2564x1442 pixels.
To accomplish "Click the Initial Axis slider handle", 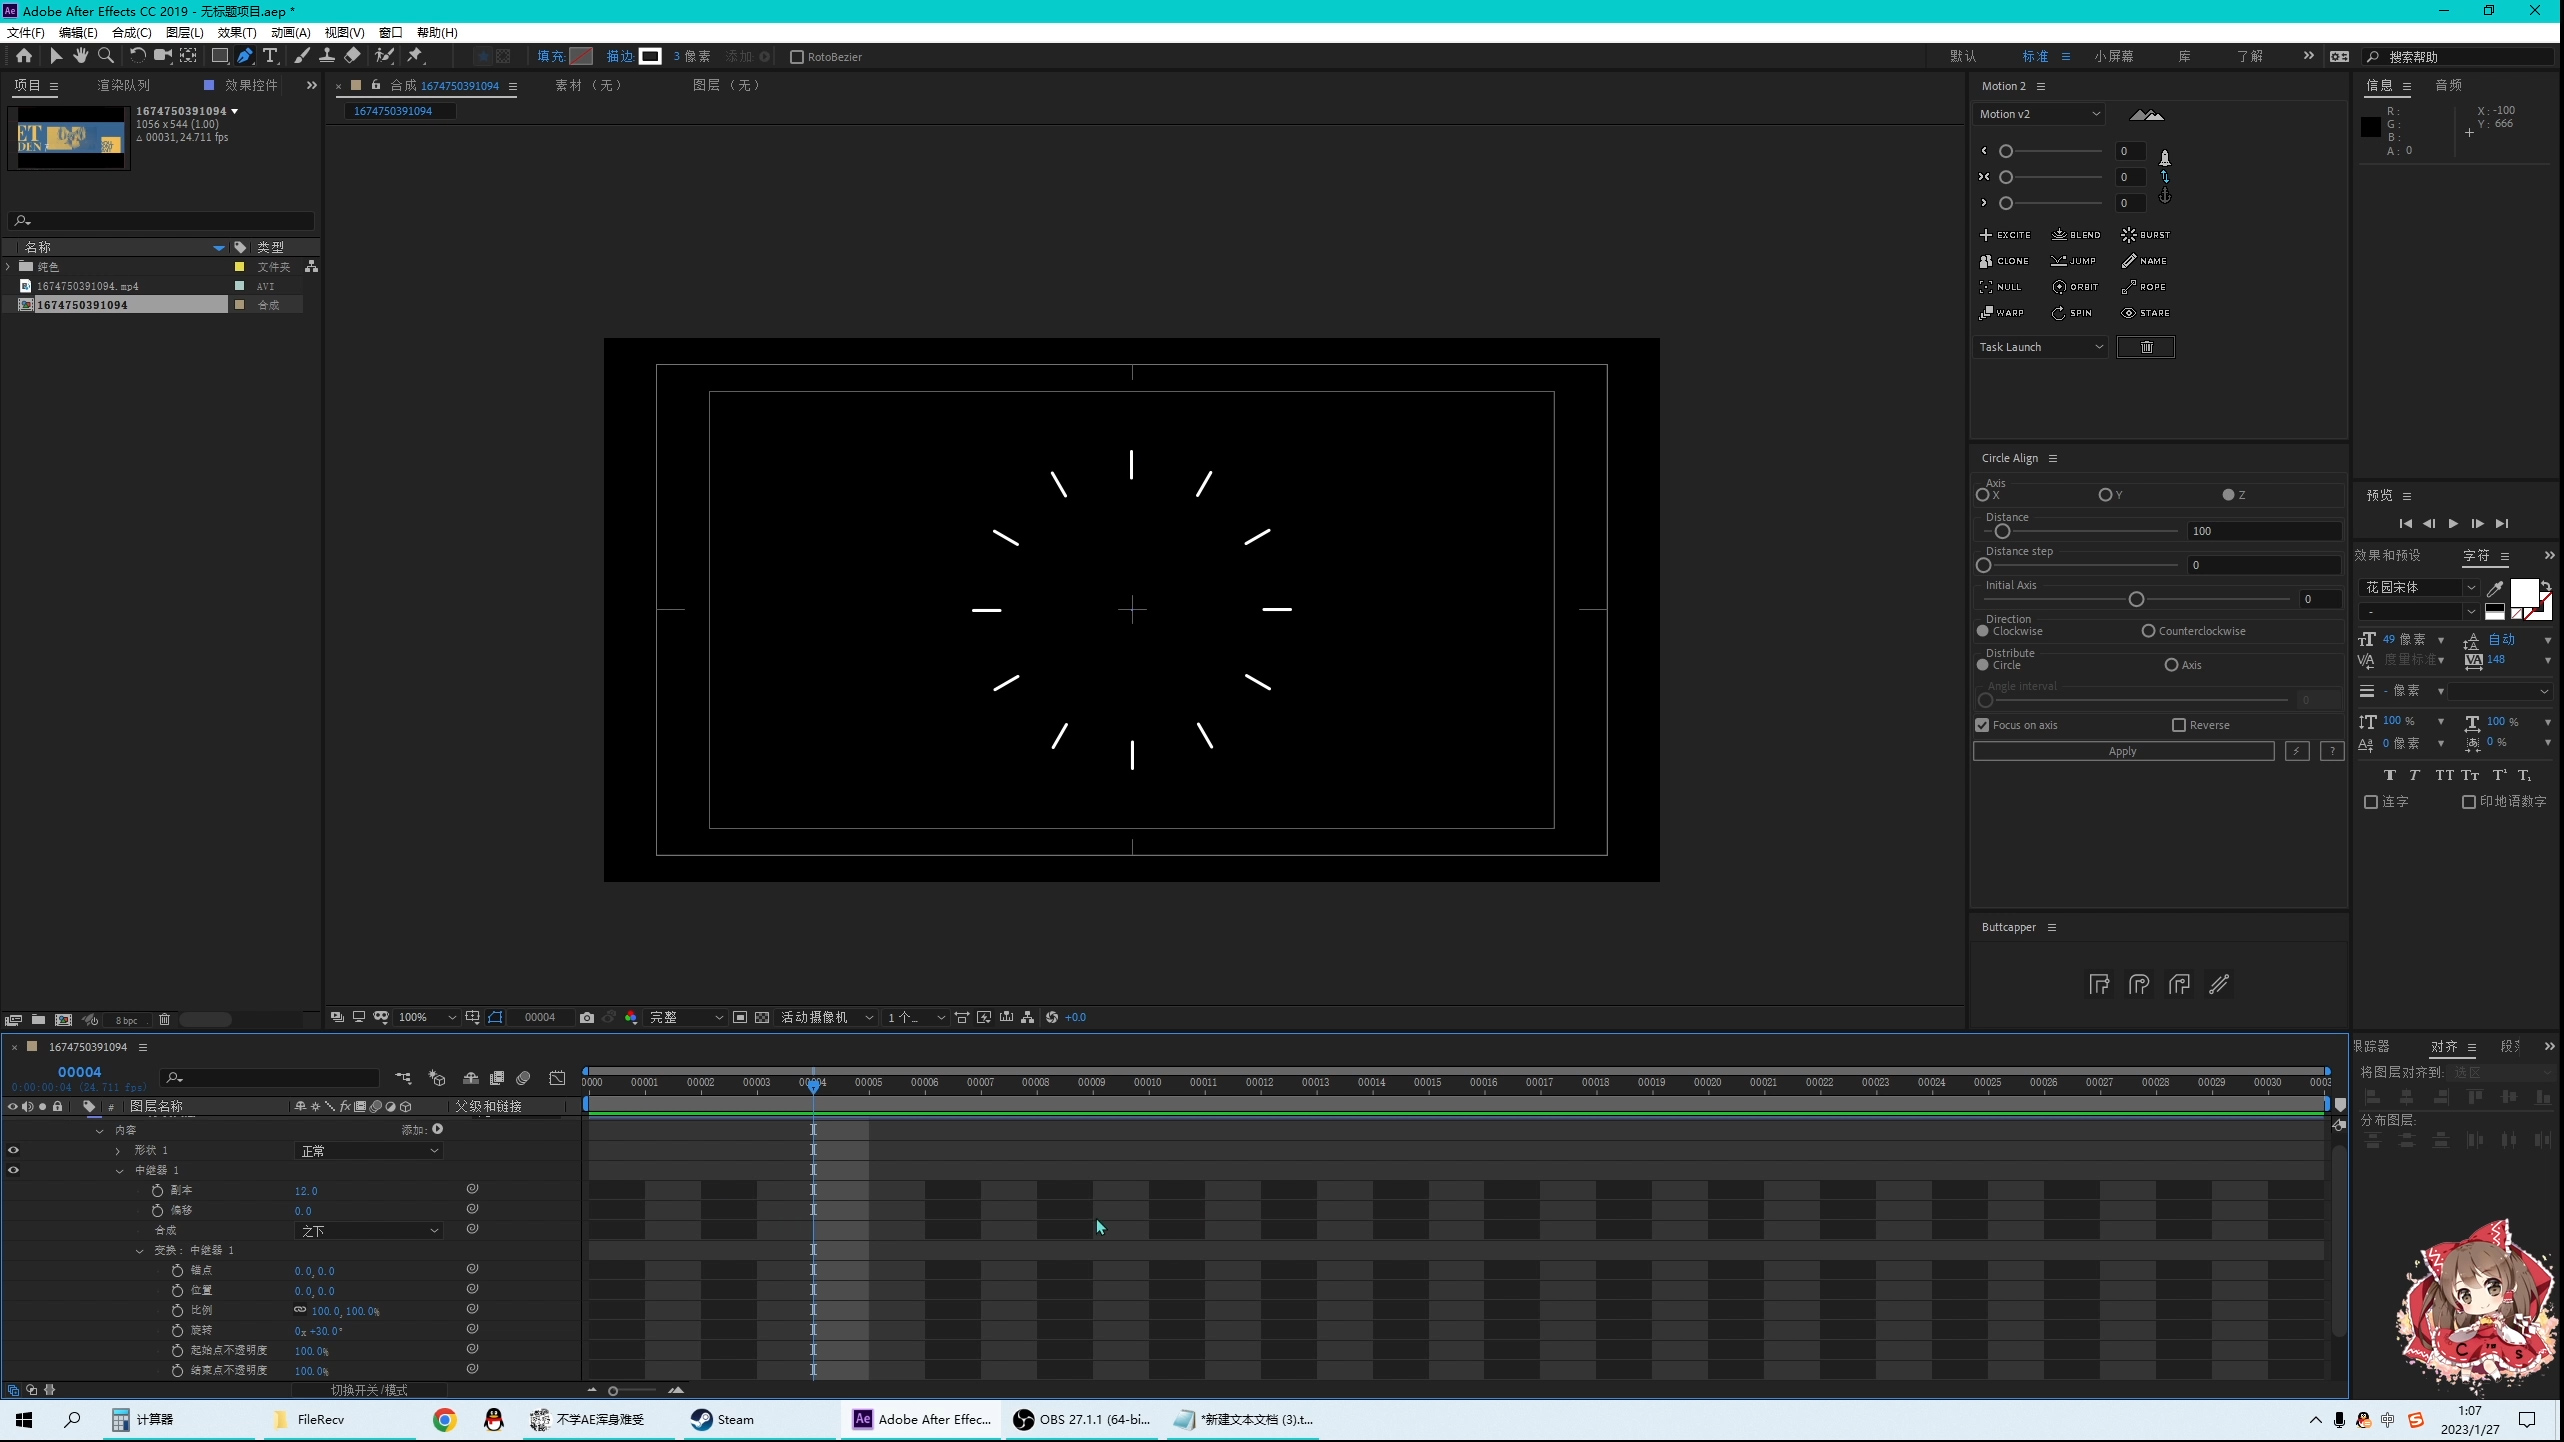I will tap(2136, 599).
